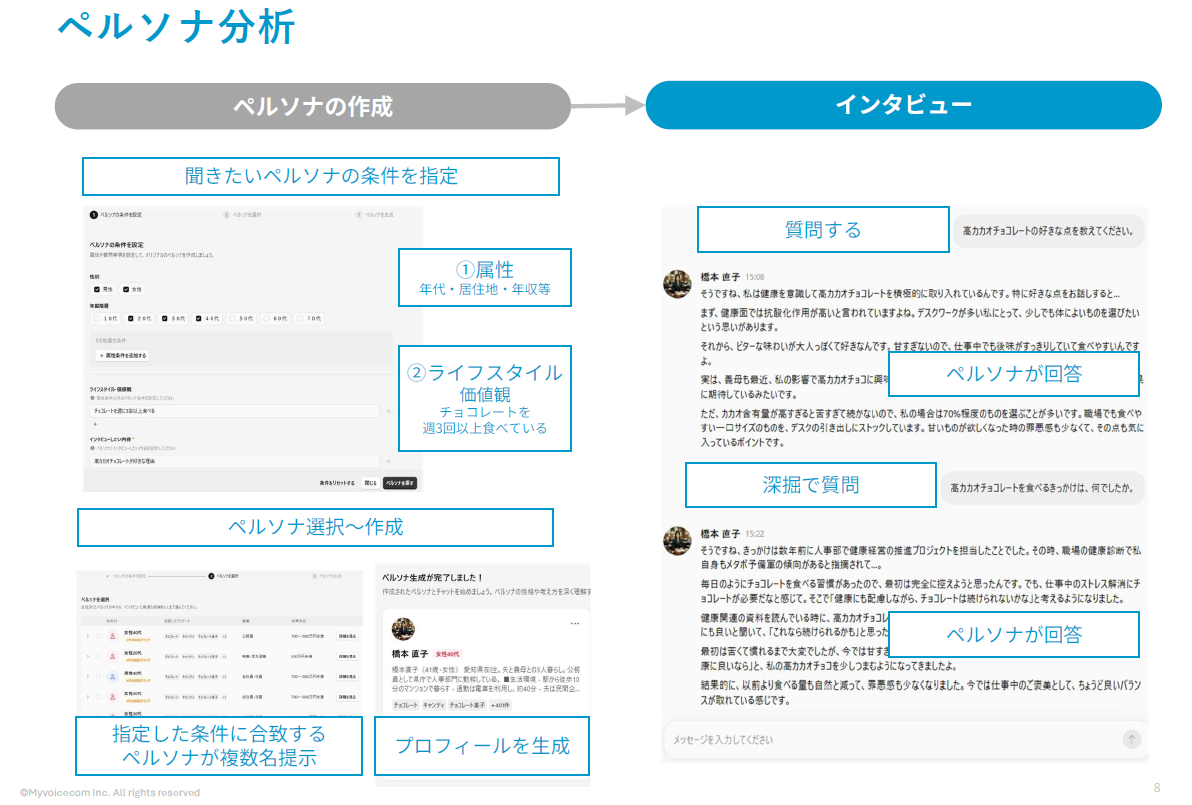This screenshot has height=805, width=1192.
Task: Click the 15:22 timestamp next to 橋本直子
Action: pyautogui.click(x=755, y=534)
